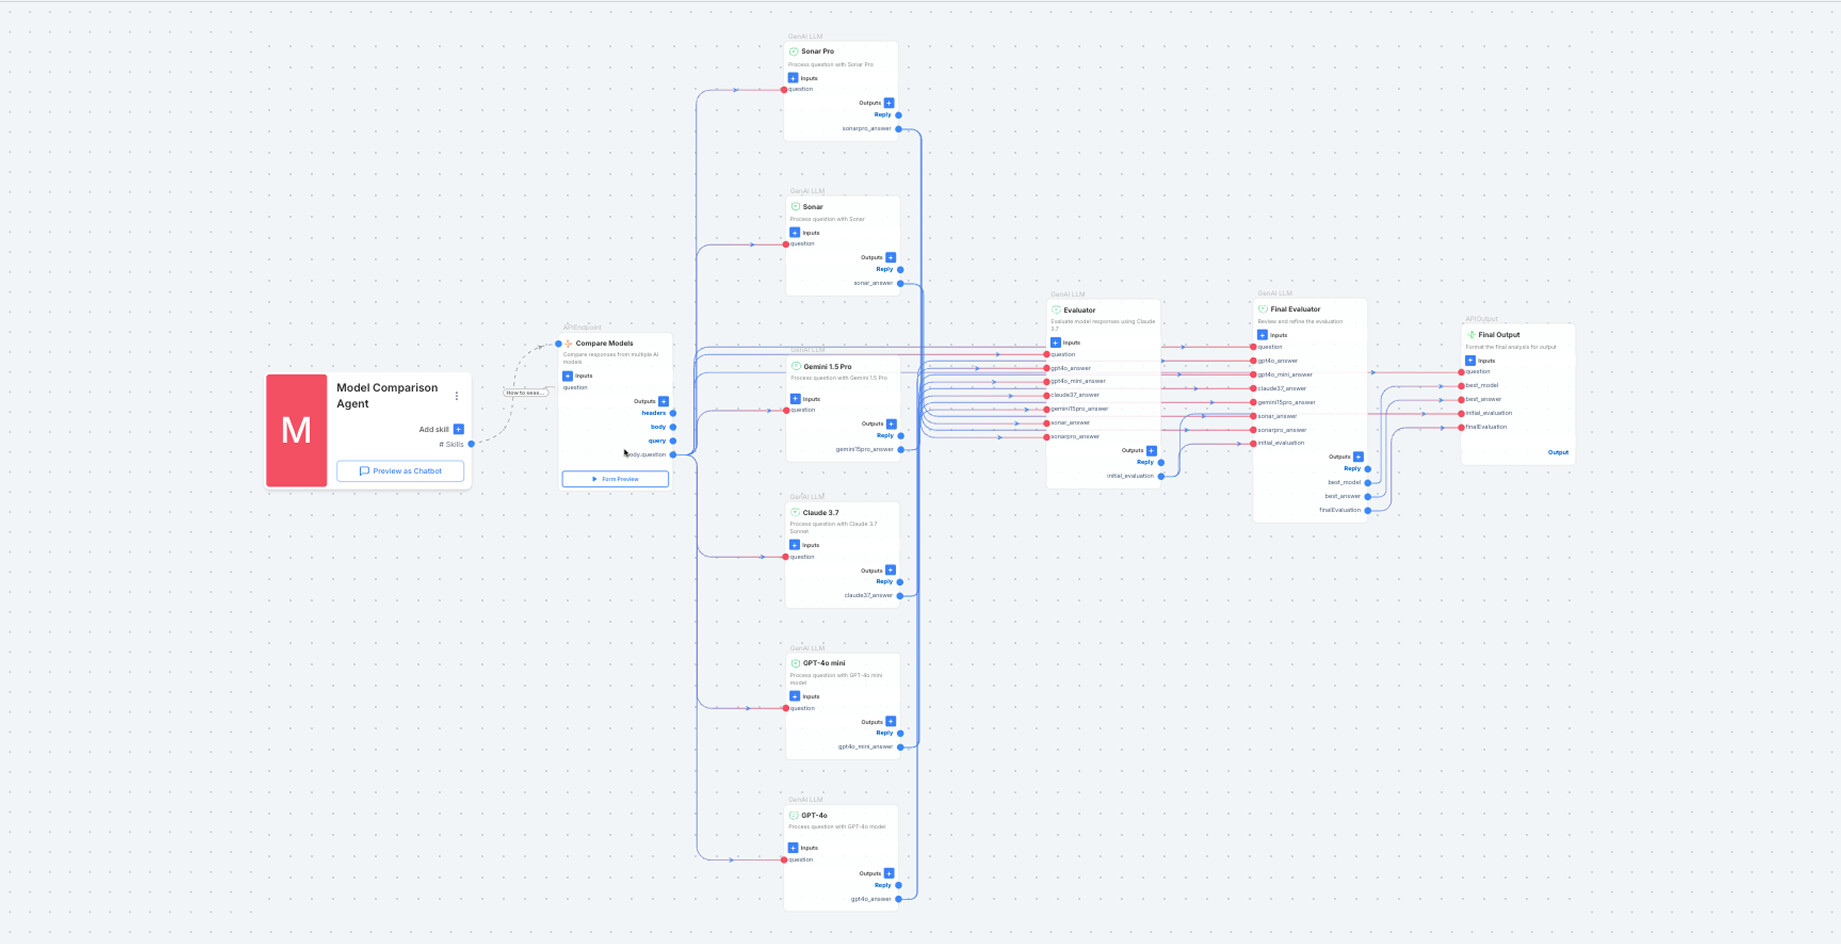Select the finalEvaluation output port on Final Evaluator

[x=1368, y=510]
